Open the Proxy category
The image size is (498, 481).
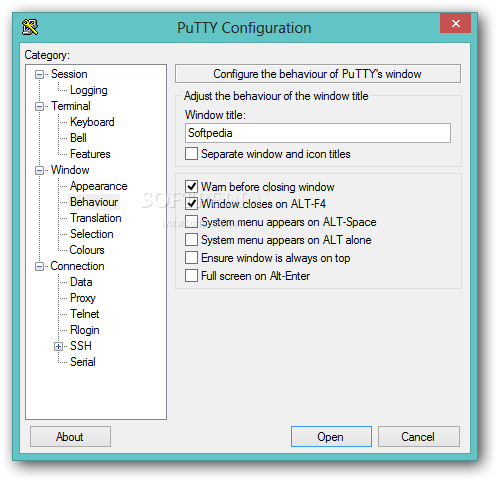pyautogui.click(x=83, y=298)
